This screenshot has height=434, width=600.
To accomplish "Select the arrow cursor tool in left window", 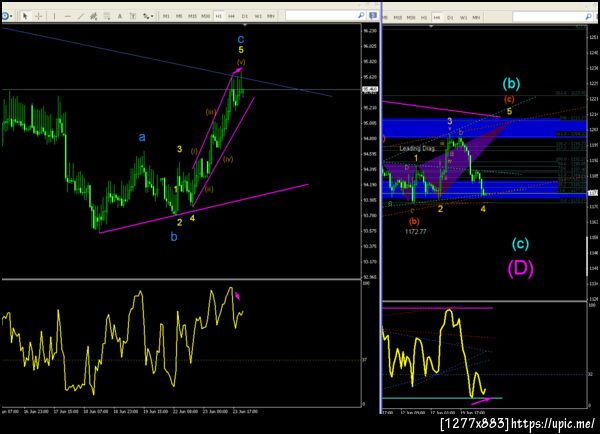I will [25, 16].
